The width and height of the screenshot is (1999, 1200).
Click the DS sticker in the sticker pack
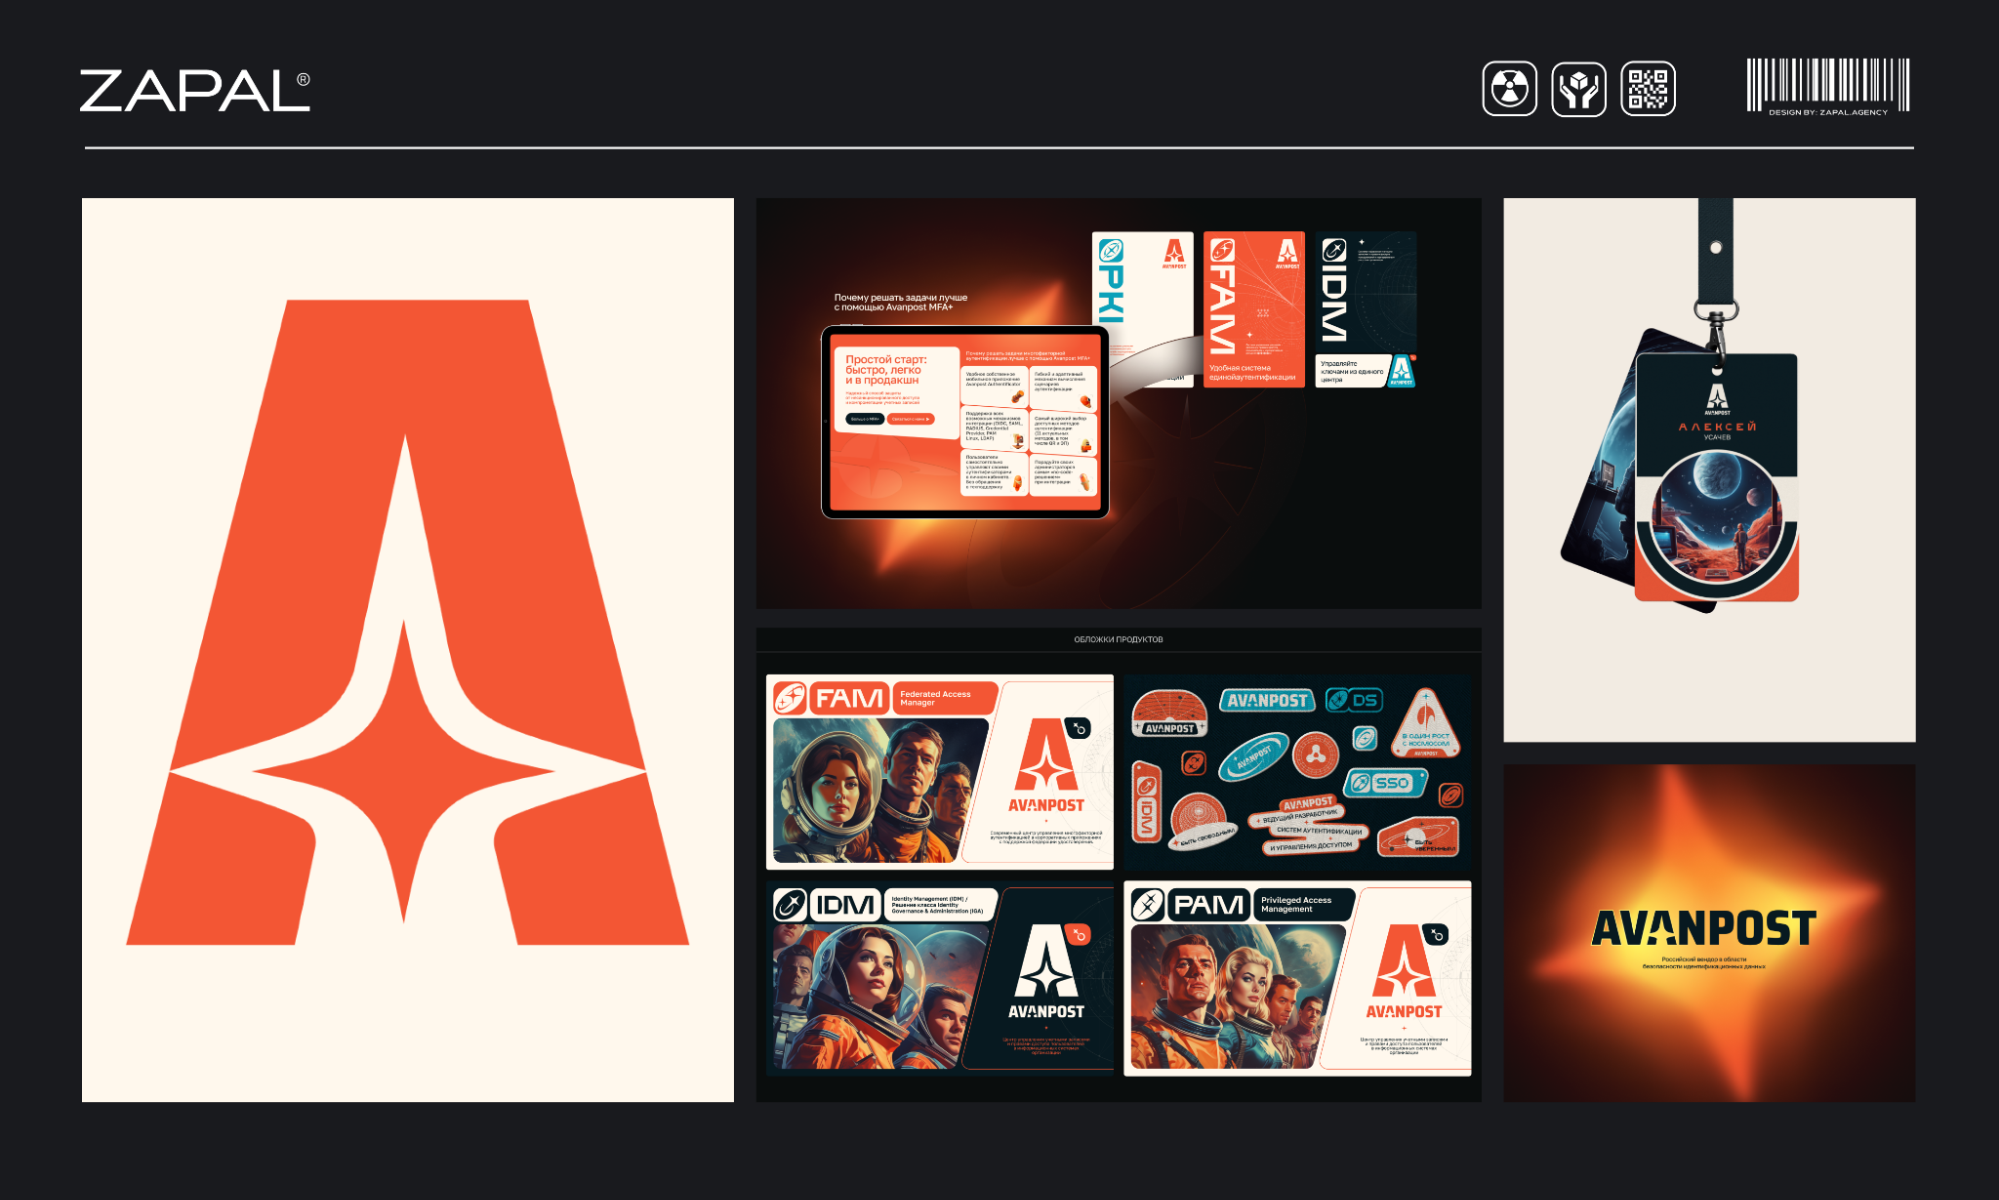1354,700
